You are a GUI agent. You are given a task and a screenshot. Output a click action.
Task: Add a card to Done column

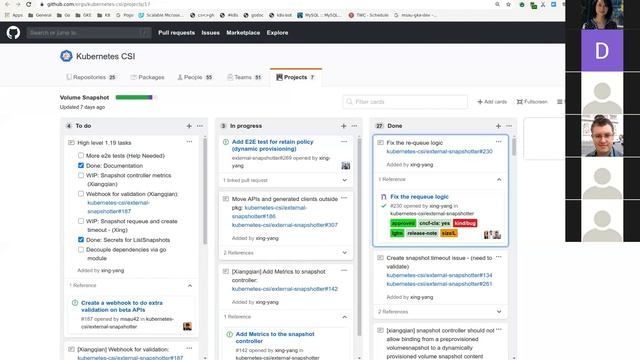(x=498, y=126)
